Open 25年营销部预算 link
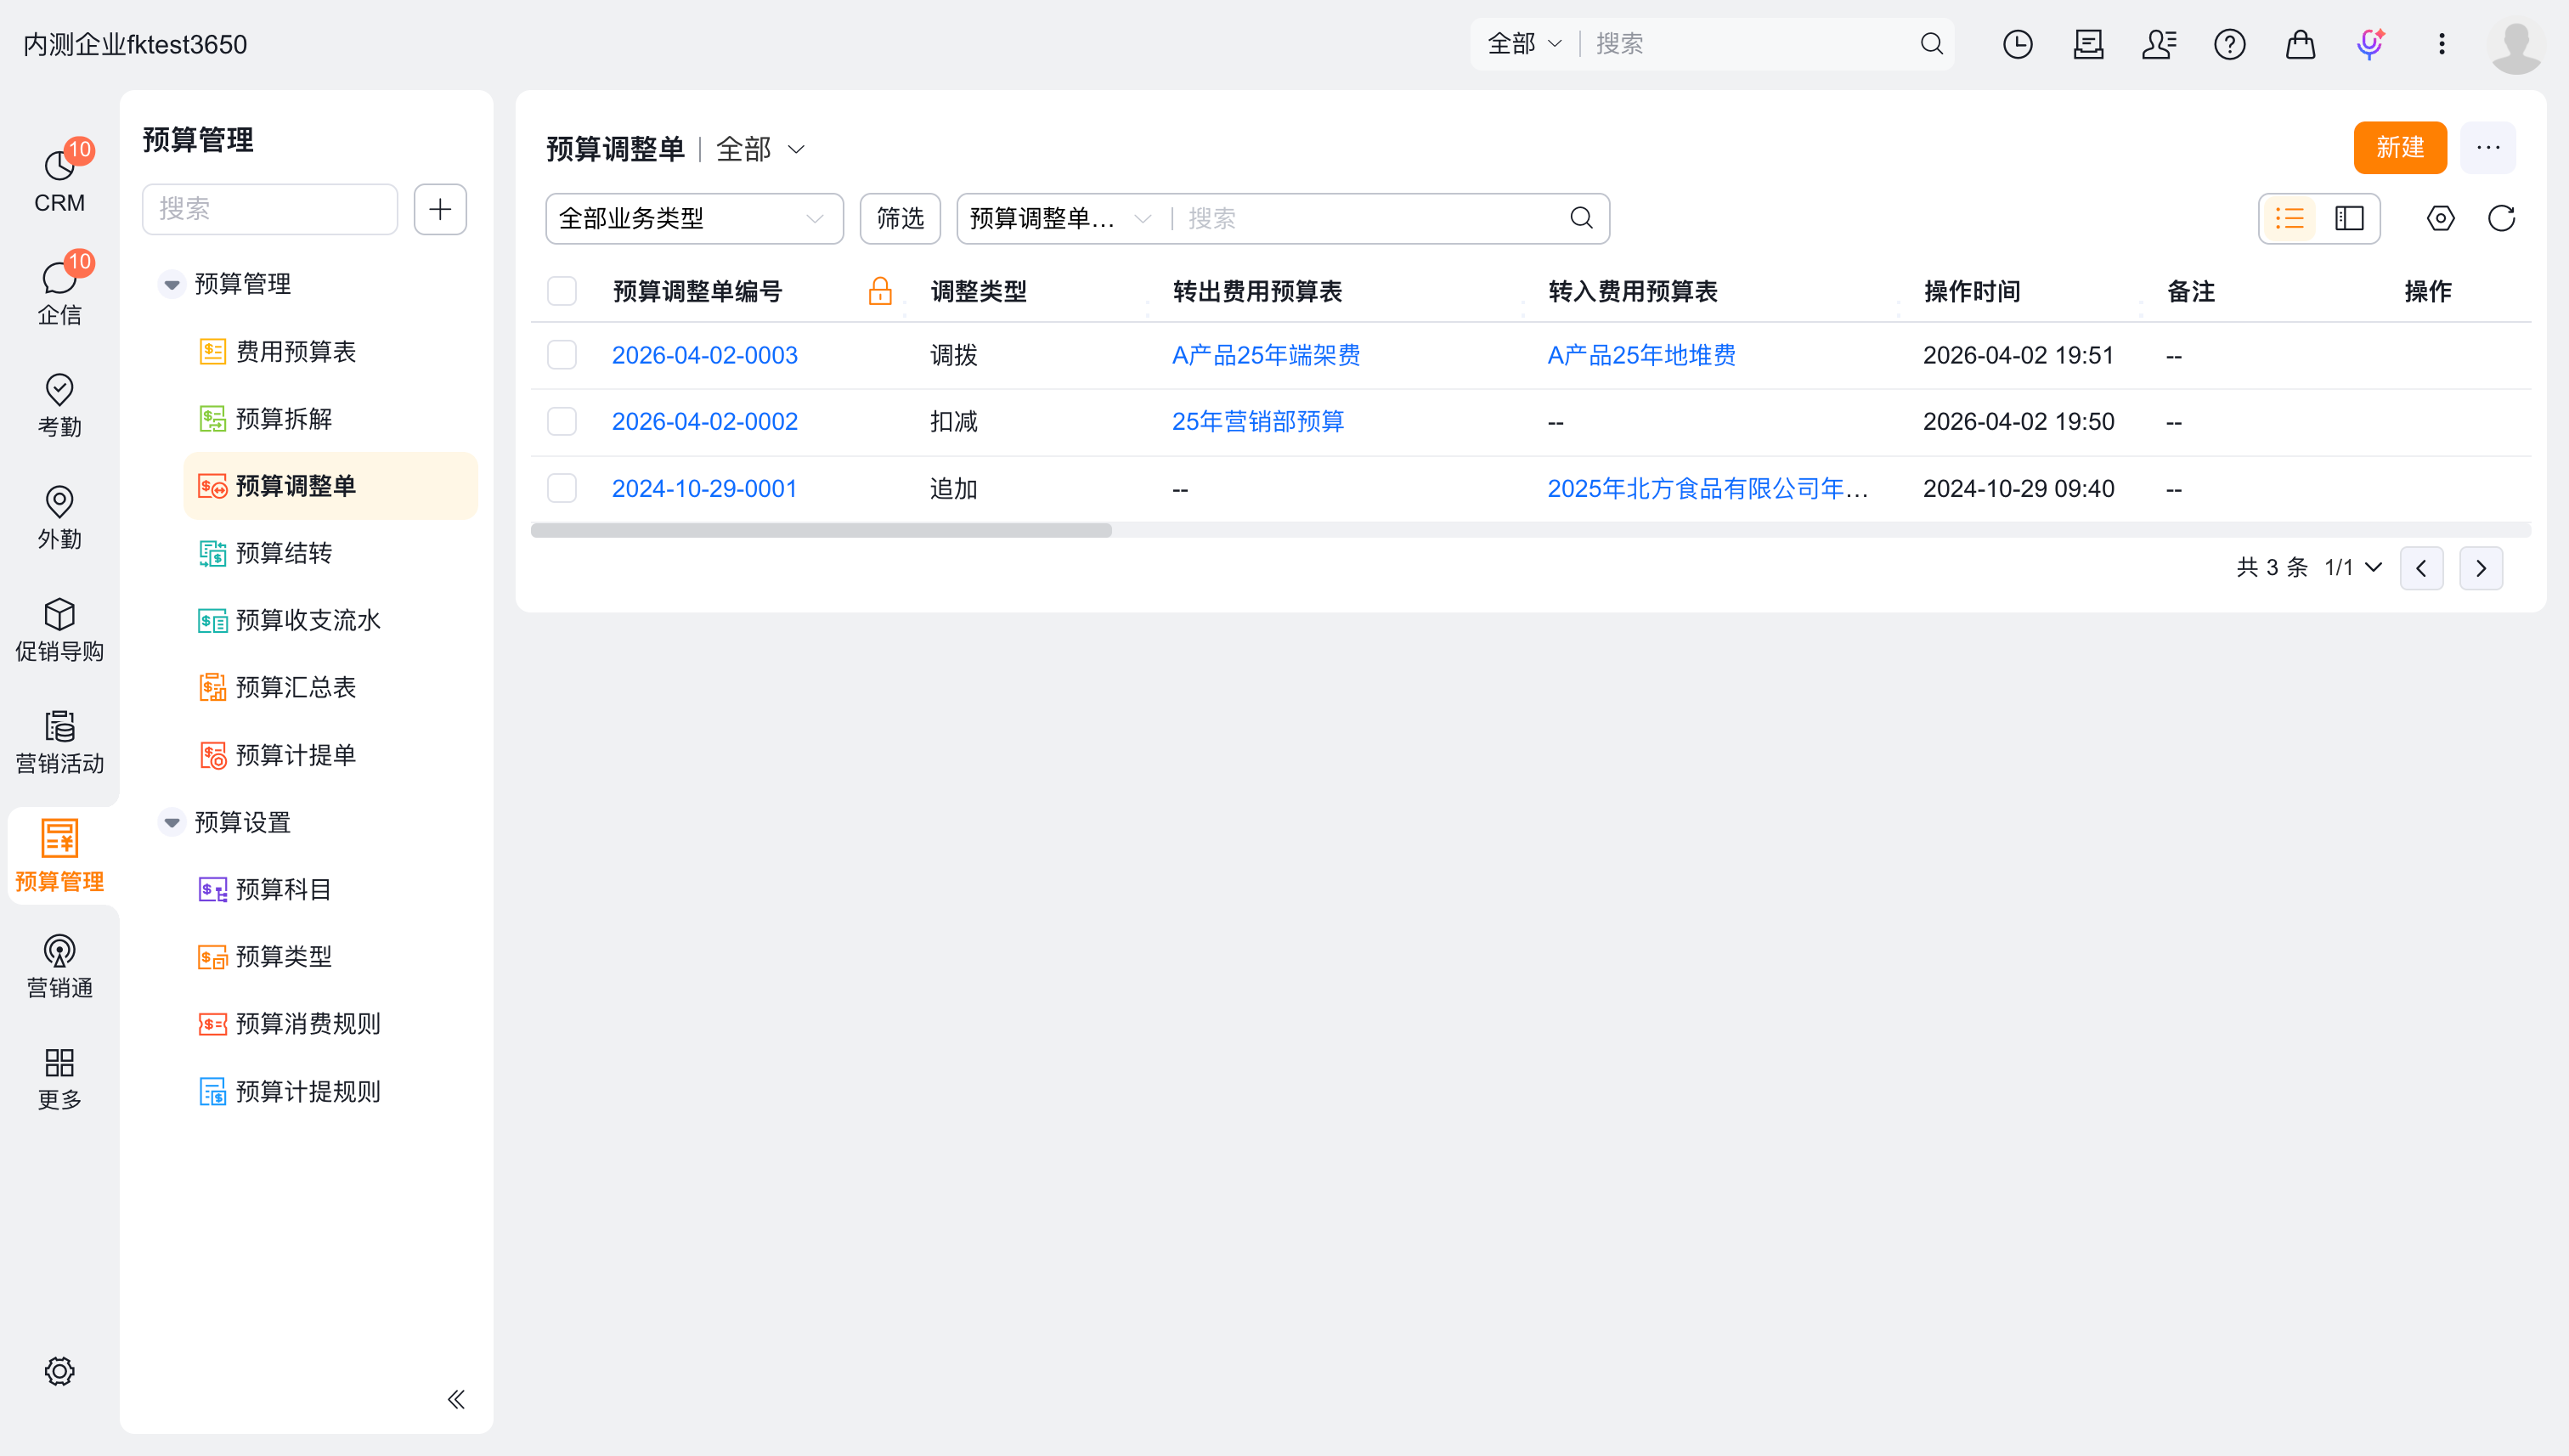Screen dimensions: 2569x1456 point(1258,421)
